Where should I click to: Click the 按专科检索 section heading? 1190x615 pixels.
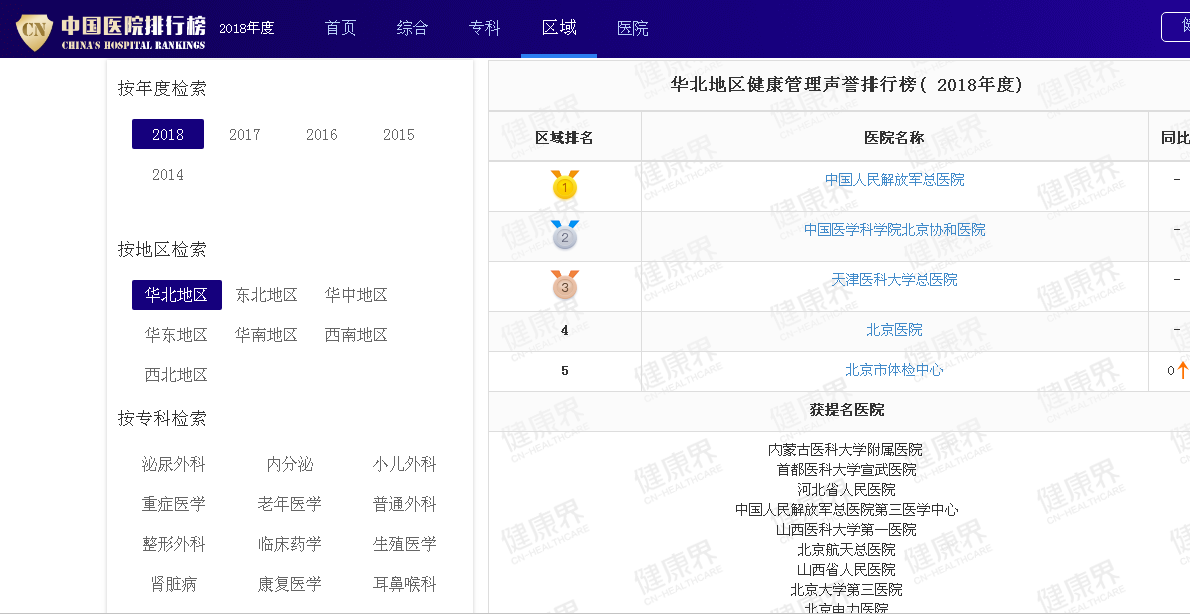click(162, 418)
